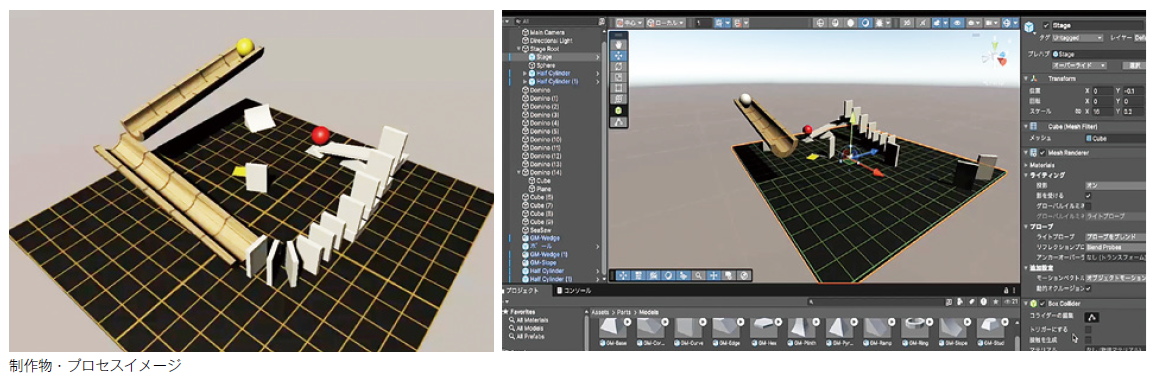Click the 2D view toggle in scene toolbar
Screen dimensions: 1155x382
point(907,23)
